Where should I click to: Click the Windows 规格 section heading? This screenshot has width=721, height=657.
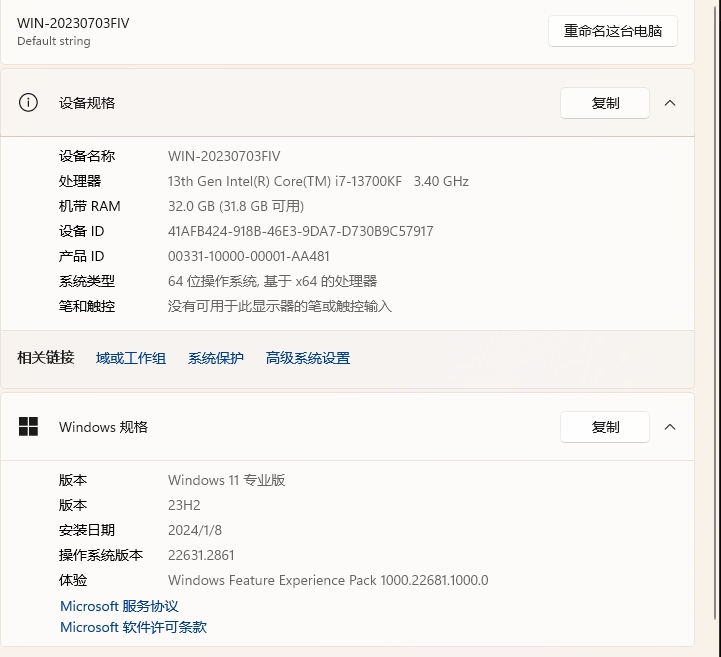103,427
